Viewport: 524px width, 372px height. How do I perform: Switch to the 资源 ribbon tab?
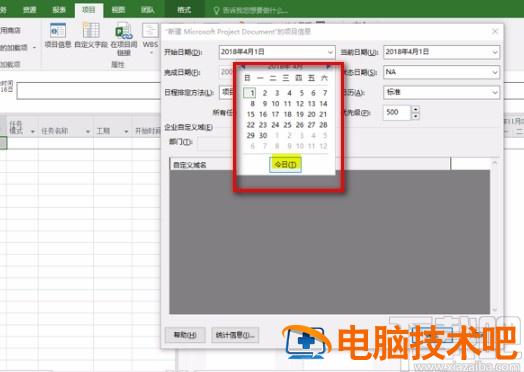tap(30, 10)
